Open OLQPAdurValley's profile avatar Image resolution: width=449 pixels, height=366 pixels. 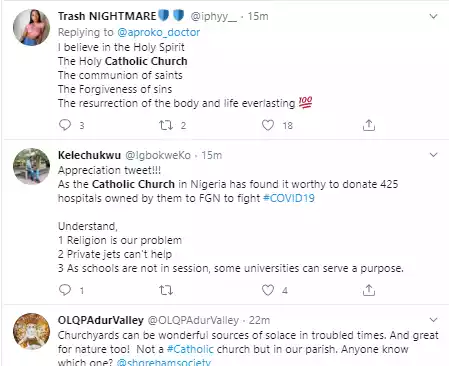coord(31,331)
